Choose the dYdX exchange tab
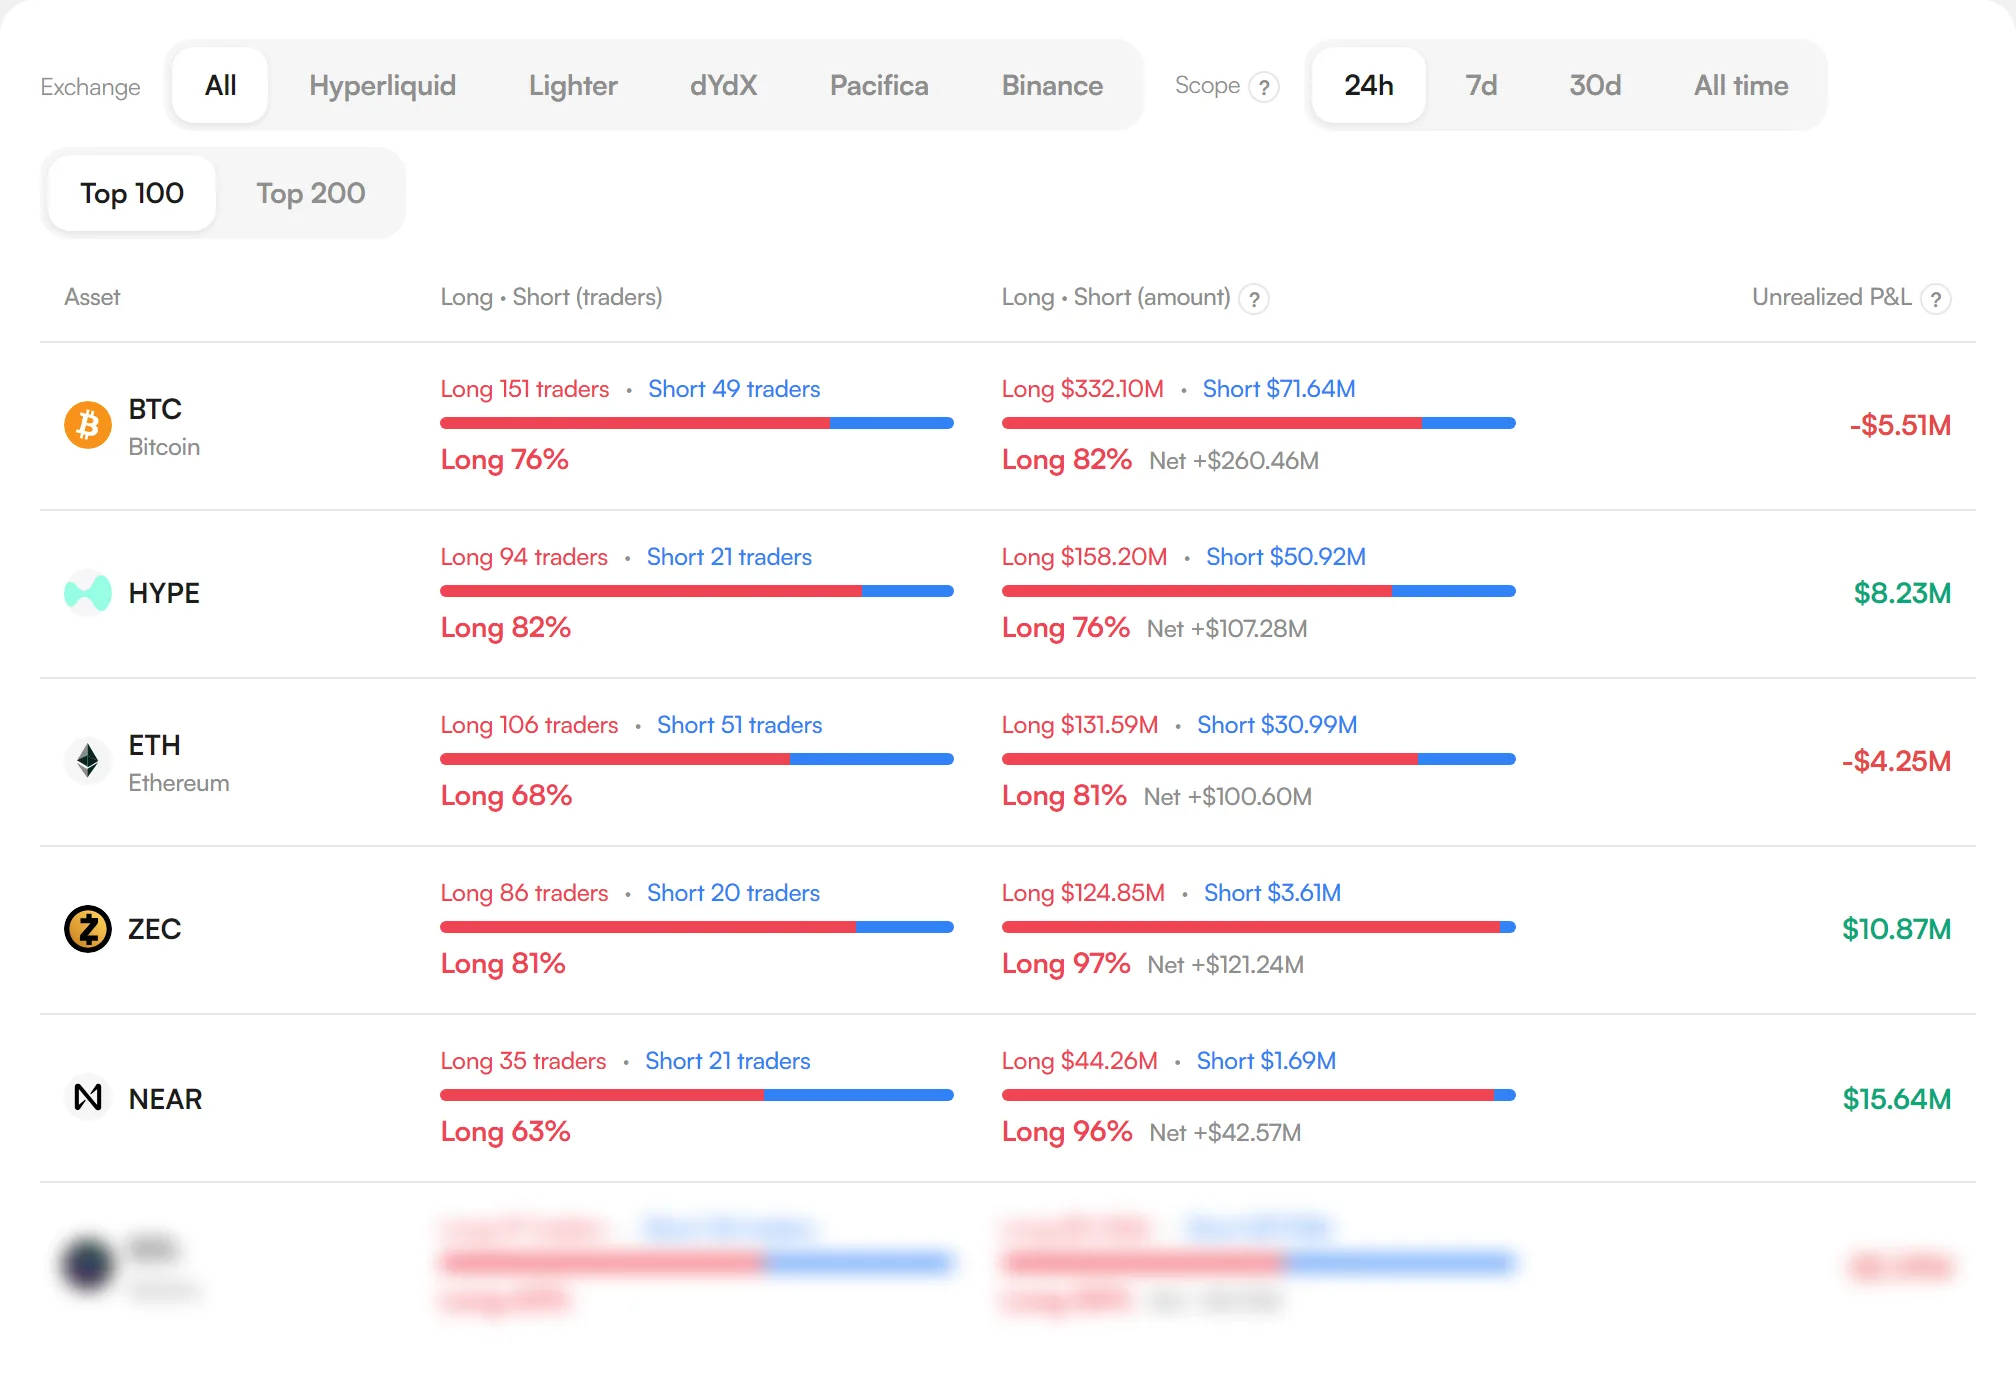Viewport: 2016px width, 1398px height. pos(723,85)
